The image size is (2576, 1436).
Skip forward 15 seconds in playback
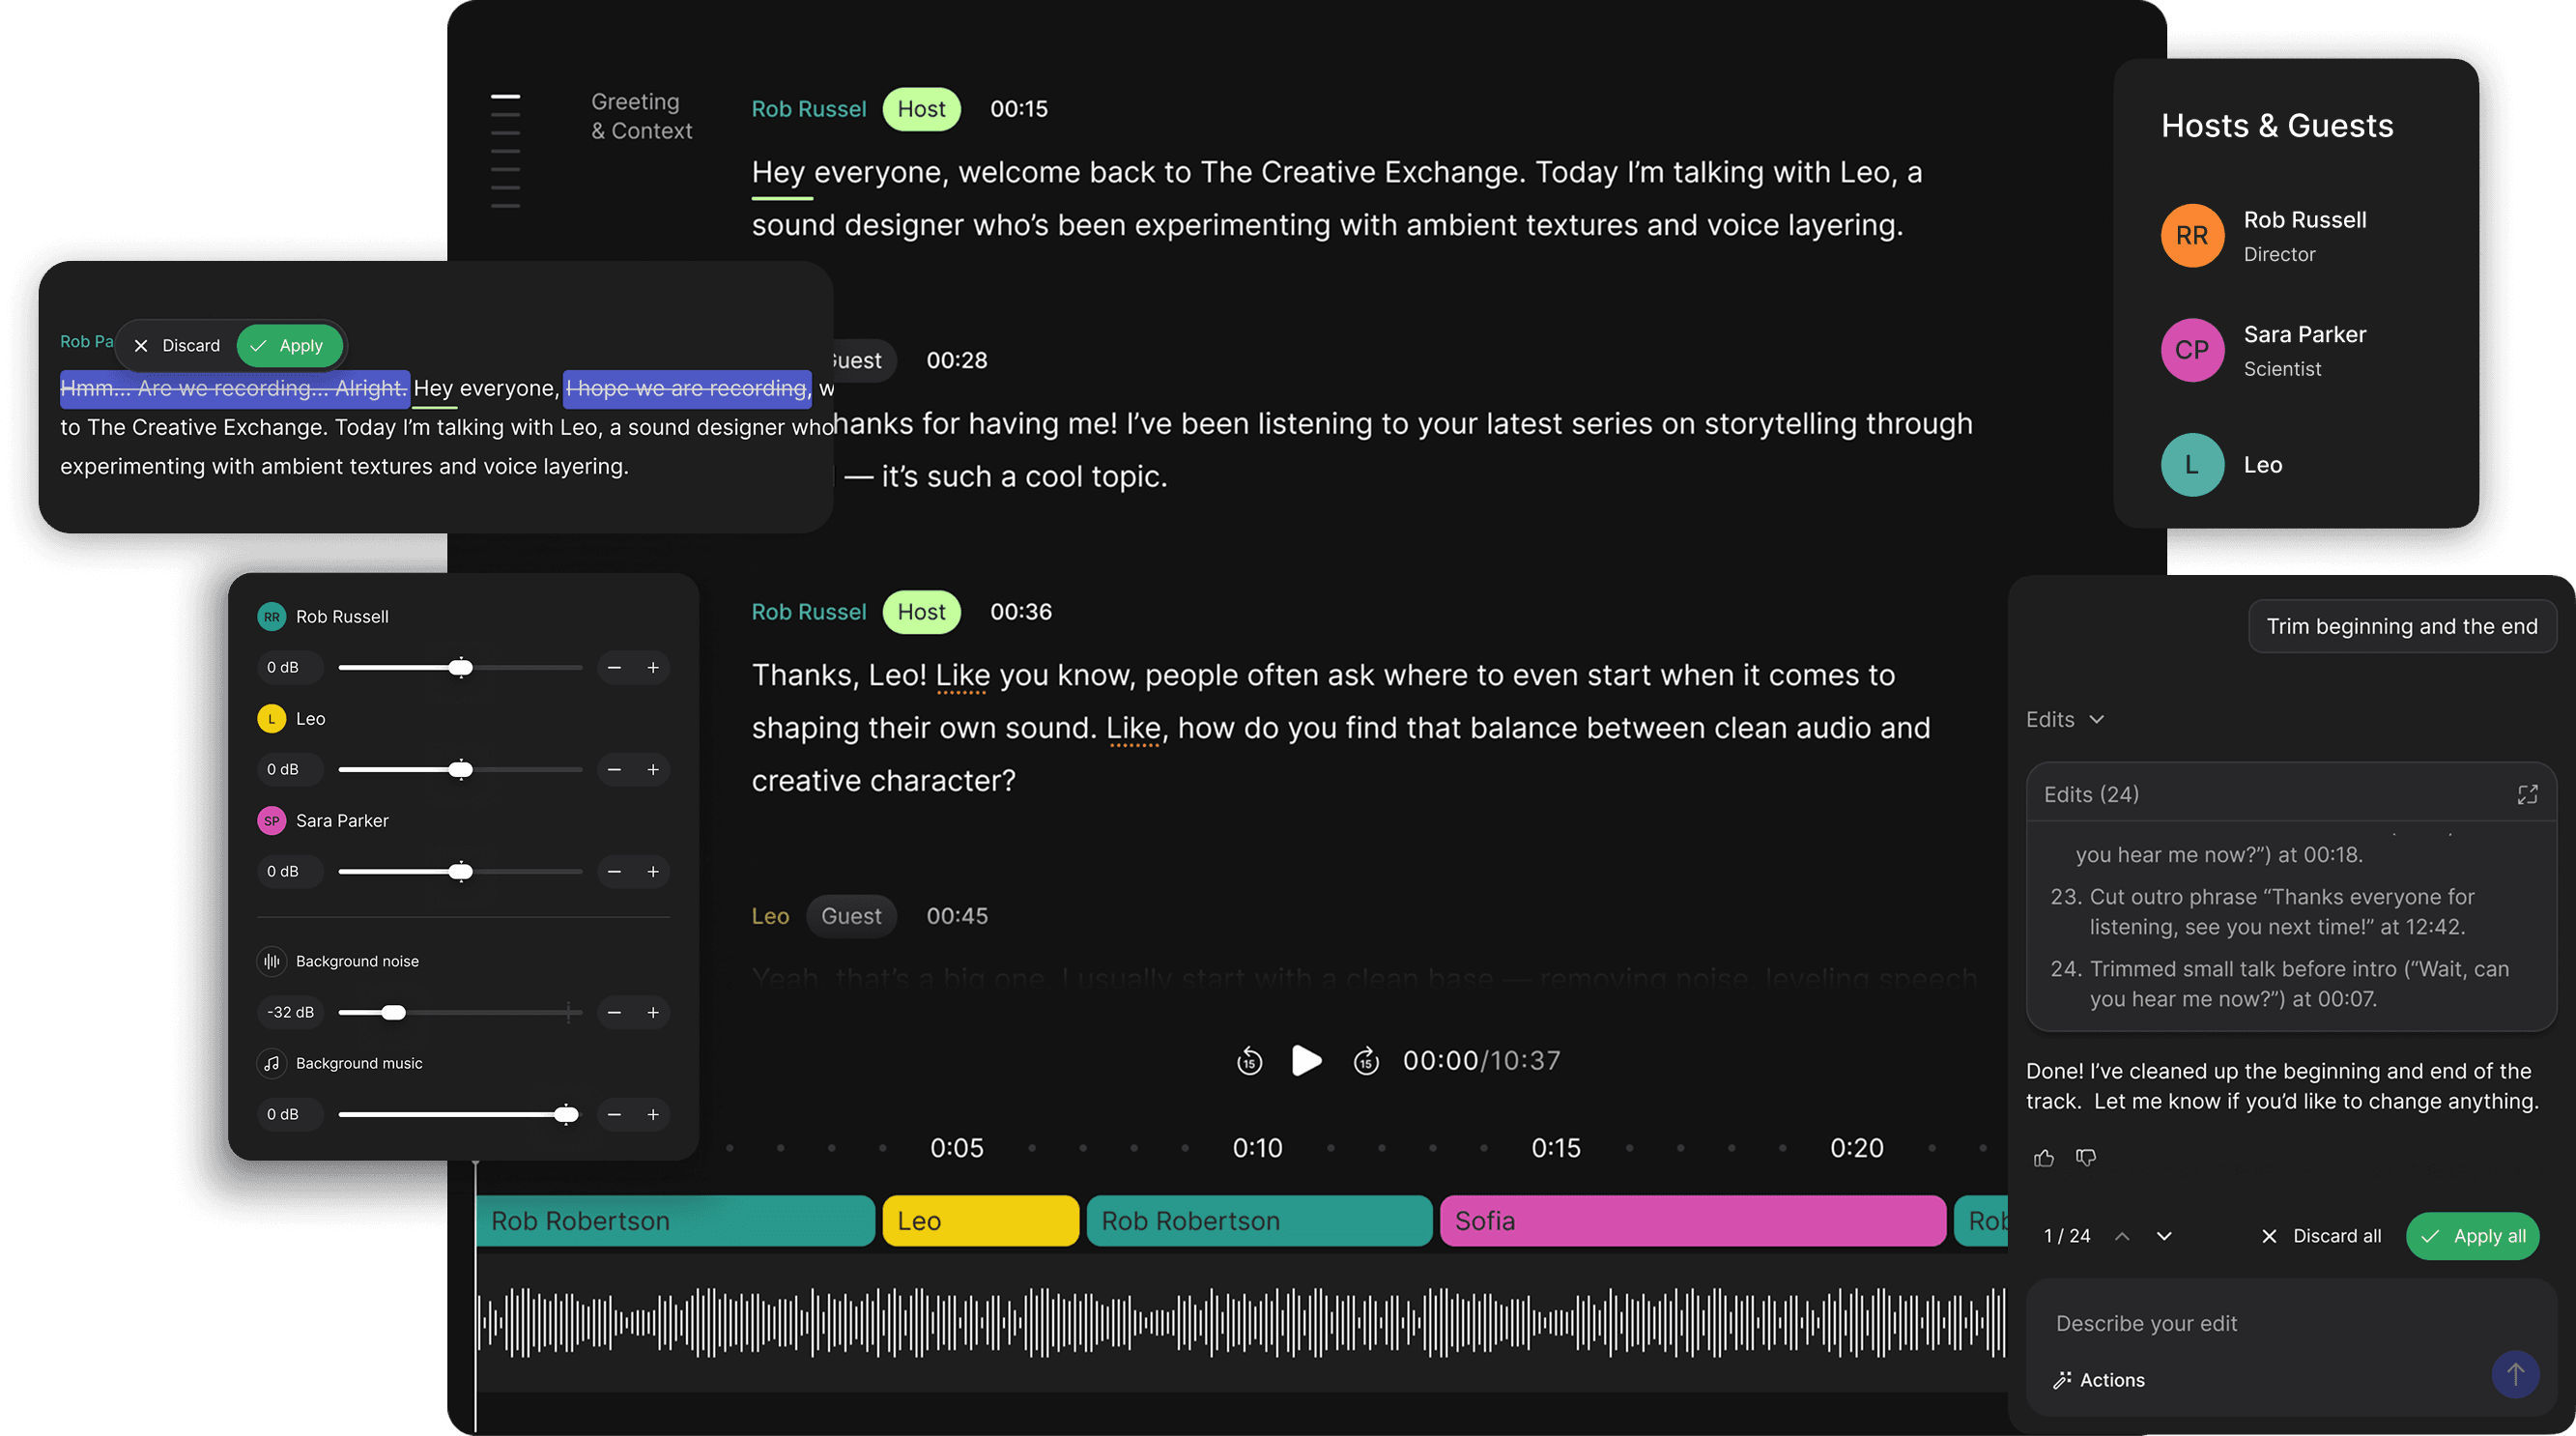click(x=1366, y=1061)
